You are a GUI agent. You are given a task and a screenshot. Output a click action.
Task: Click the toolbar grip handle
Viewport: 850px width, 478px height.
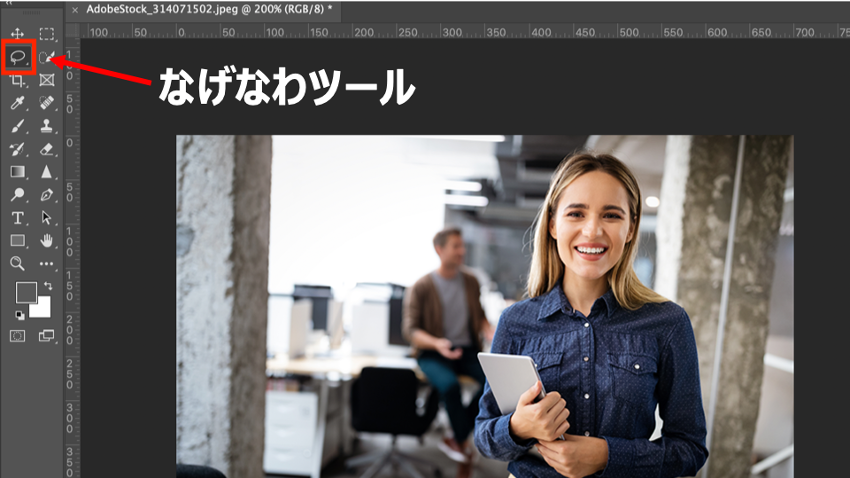pyautogui.click(x=31, y=12)
